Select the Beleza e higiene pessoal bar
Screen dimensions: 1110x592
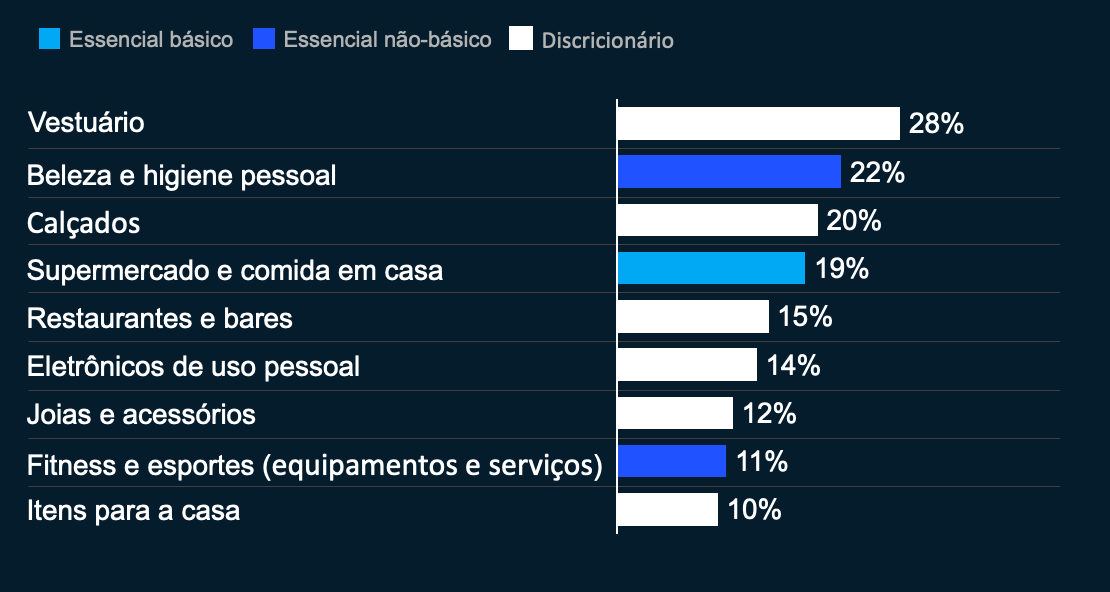coord(728,172)
